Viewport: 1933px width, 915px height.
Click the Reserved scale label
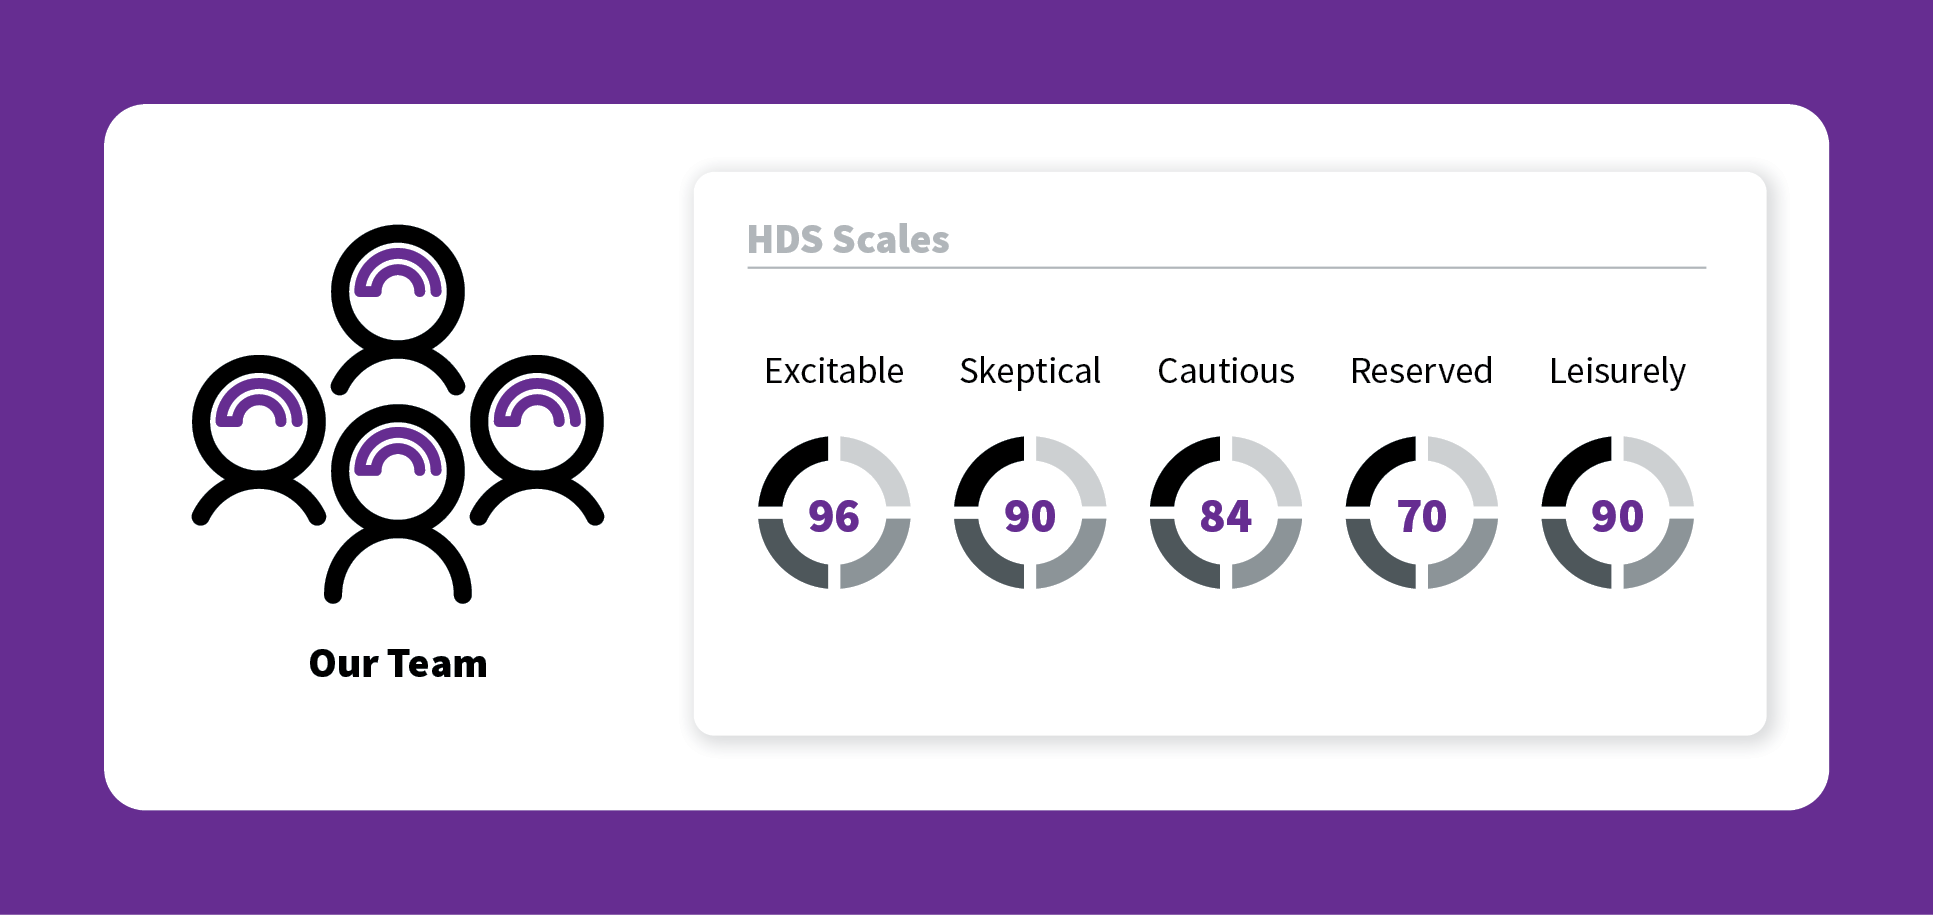[x=1421, y=371]
